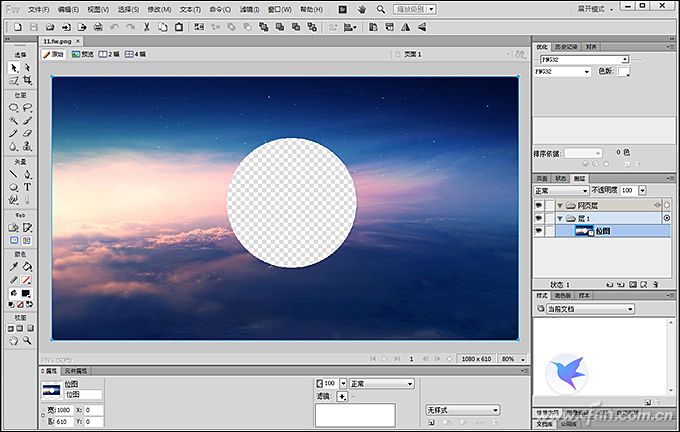The image size is (680, 432).
Task: Select the Line tool
Action: [x=14, y=174]
